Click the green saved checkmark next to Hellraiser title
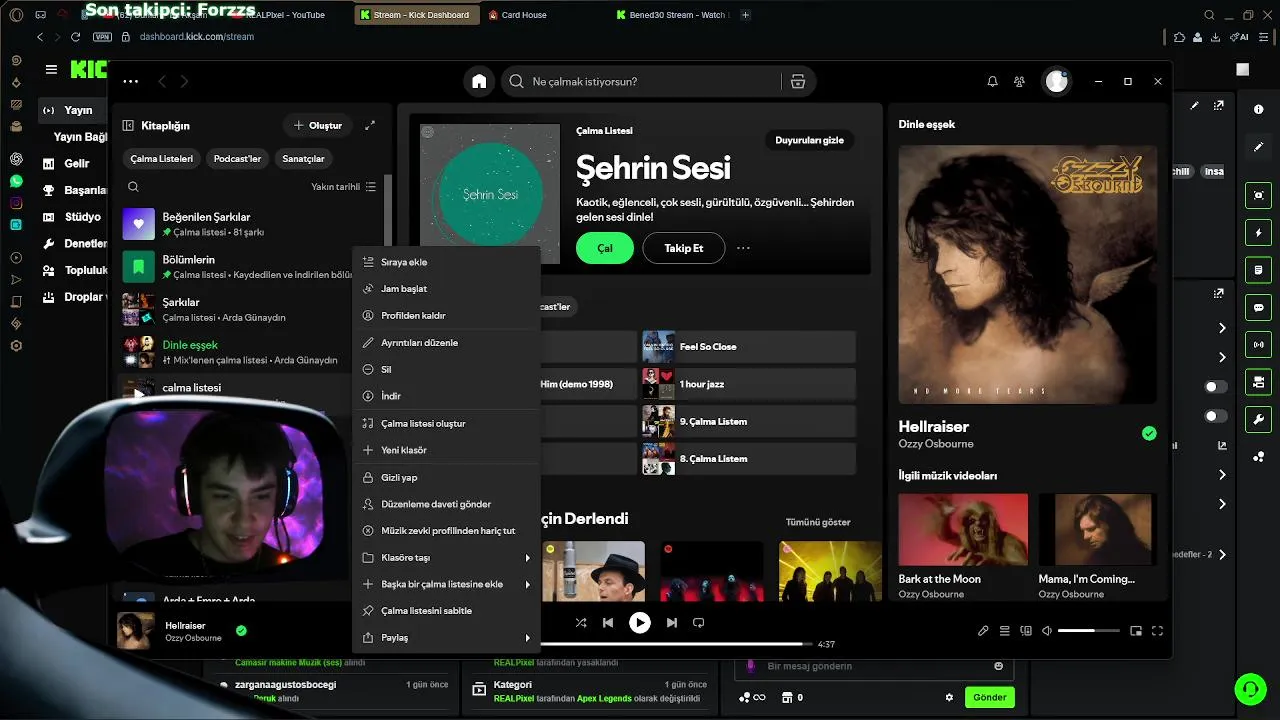The image size is (1280, 720). (x=1149, y=433)
